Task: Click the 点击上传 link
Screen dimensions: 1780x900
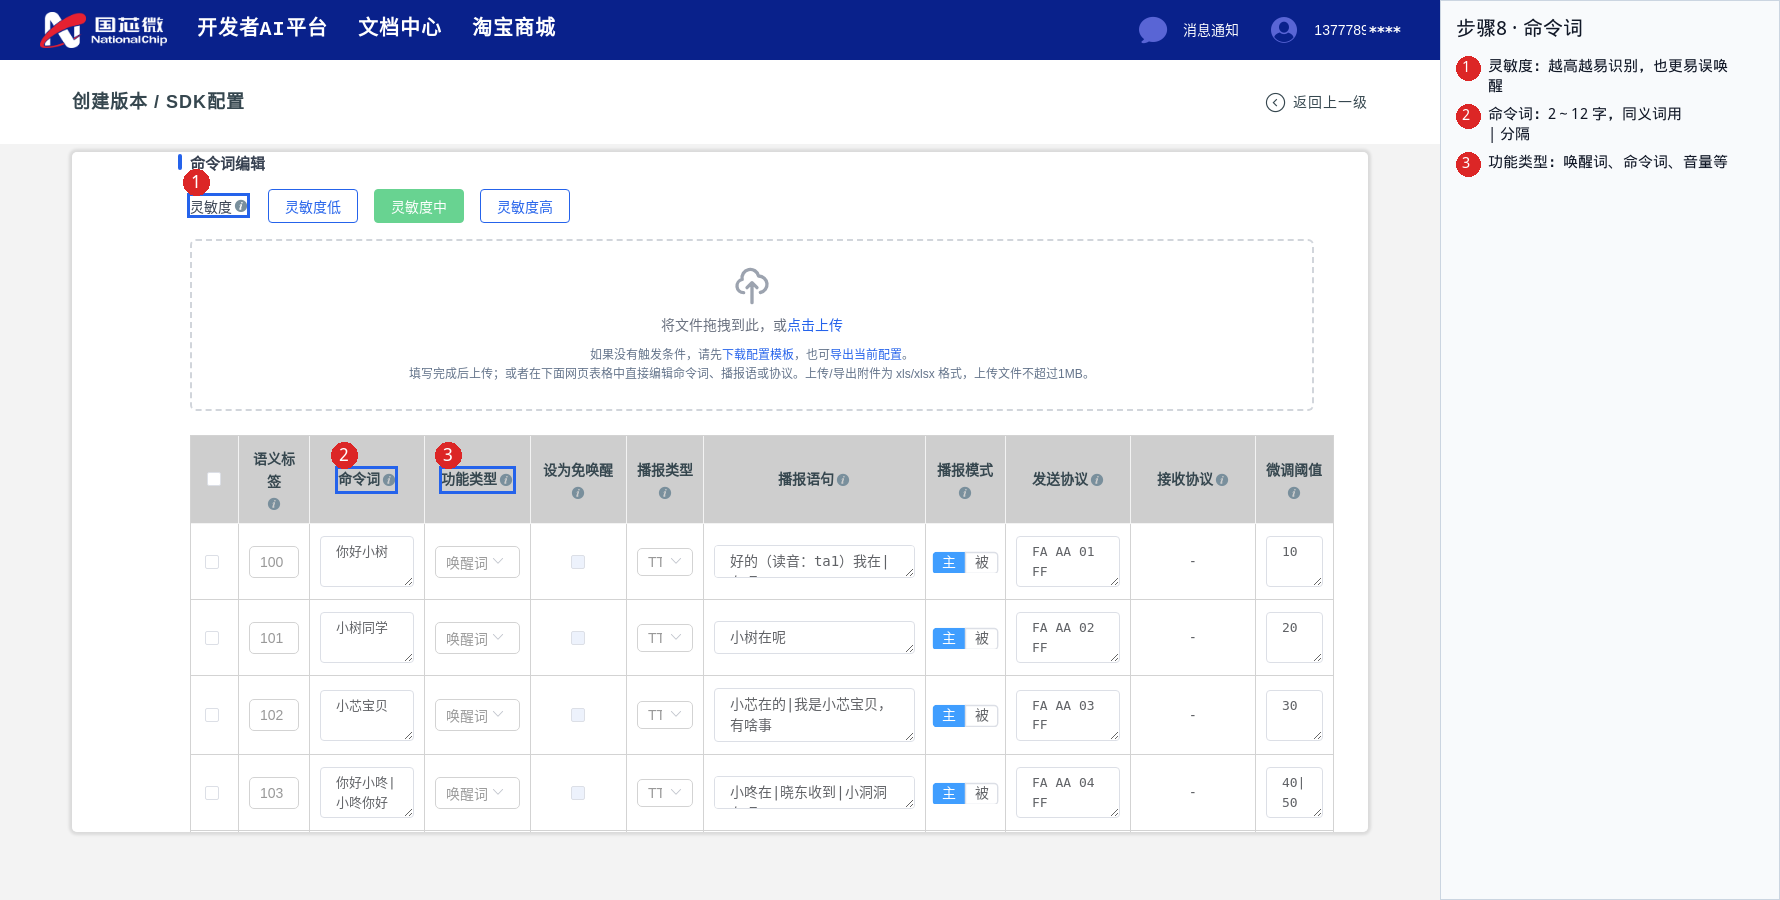Action: pyautogui.click(x=815, y=325)
